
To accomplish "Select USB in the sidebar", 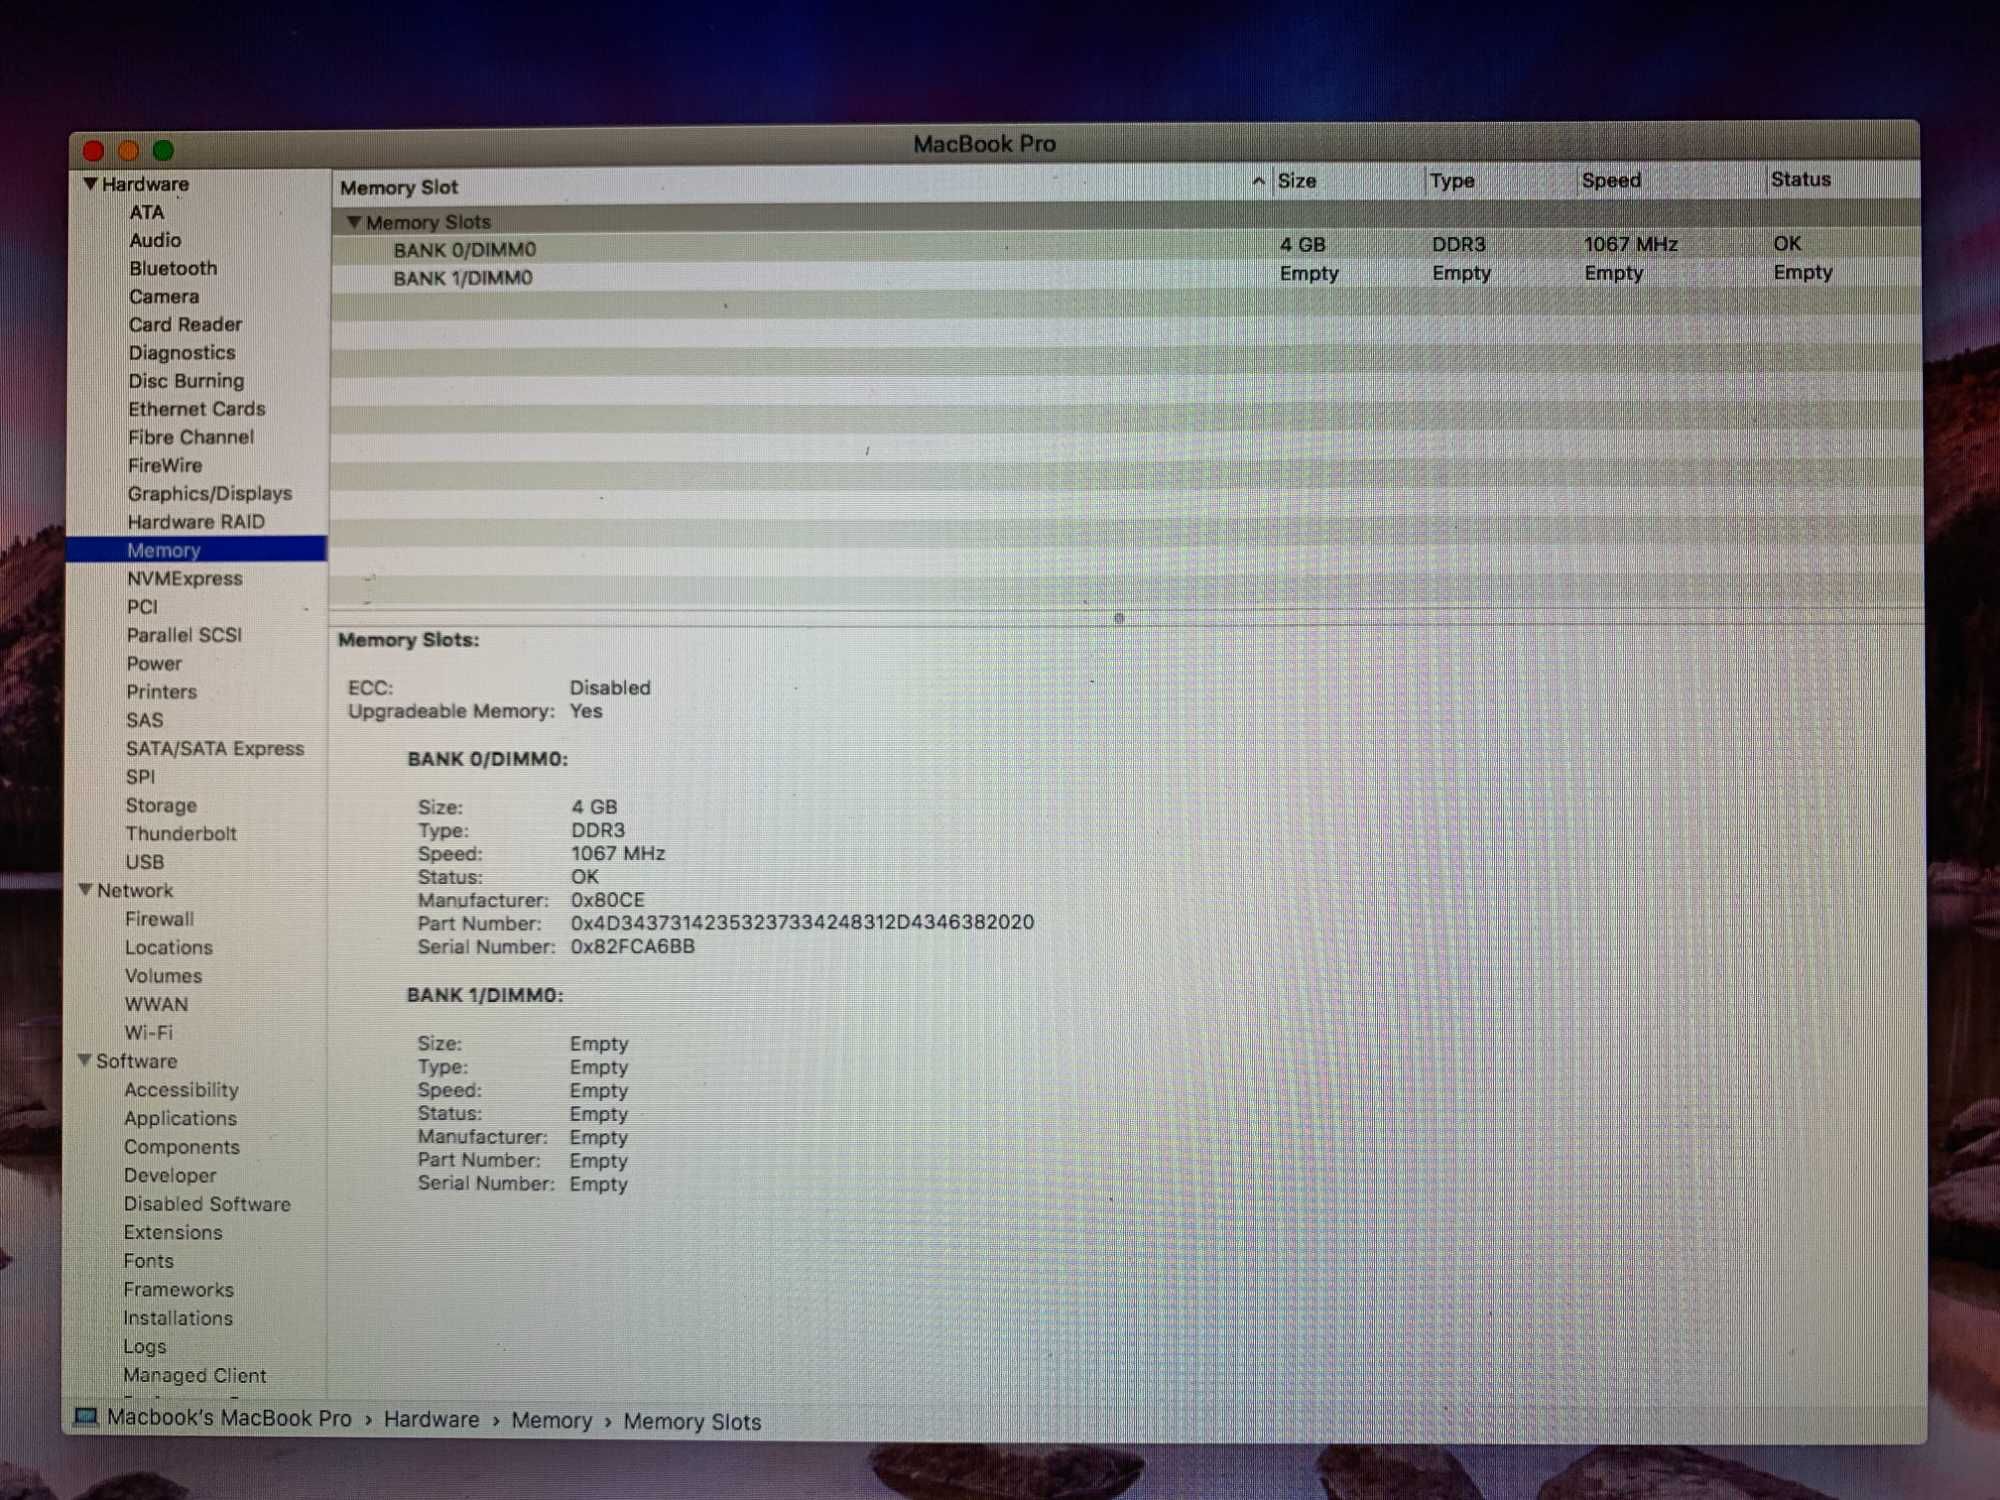I will point(145,861).
